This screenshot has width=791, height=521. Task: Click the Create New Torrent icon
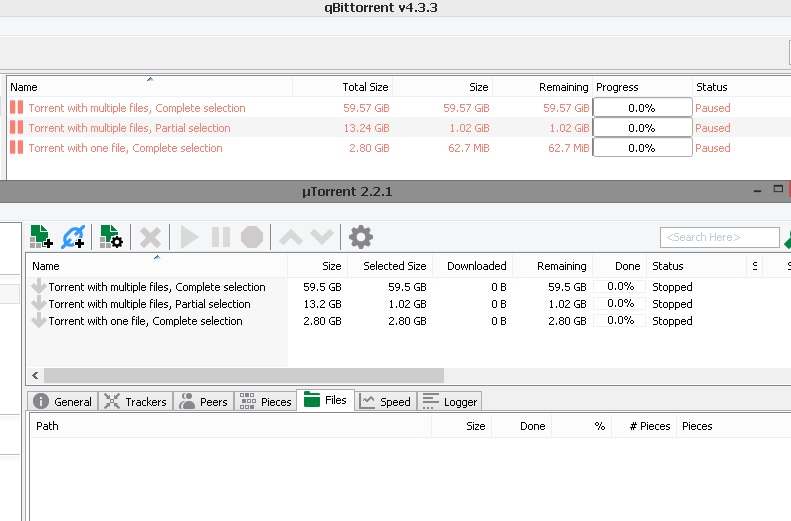pos(111,237)
